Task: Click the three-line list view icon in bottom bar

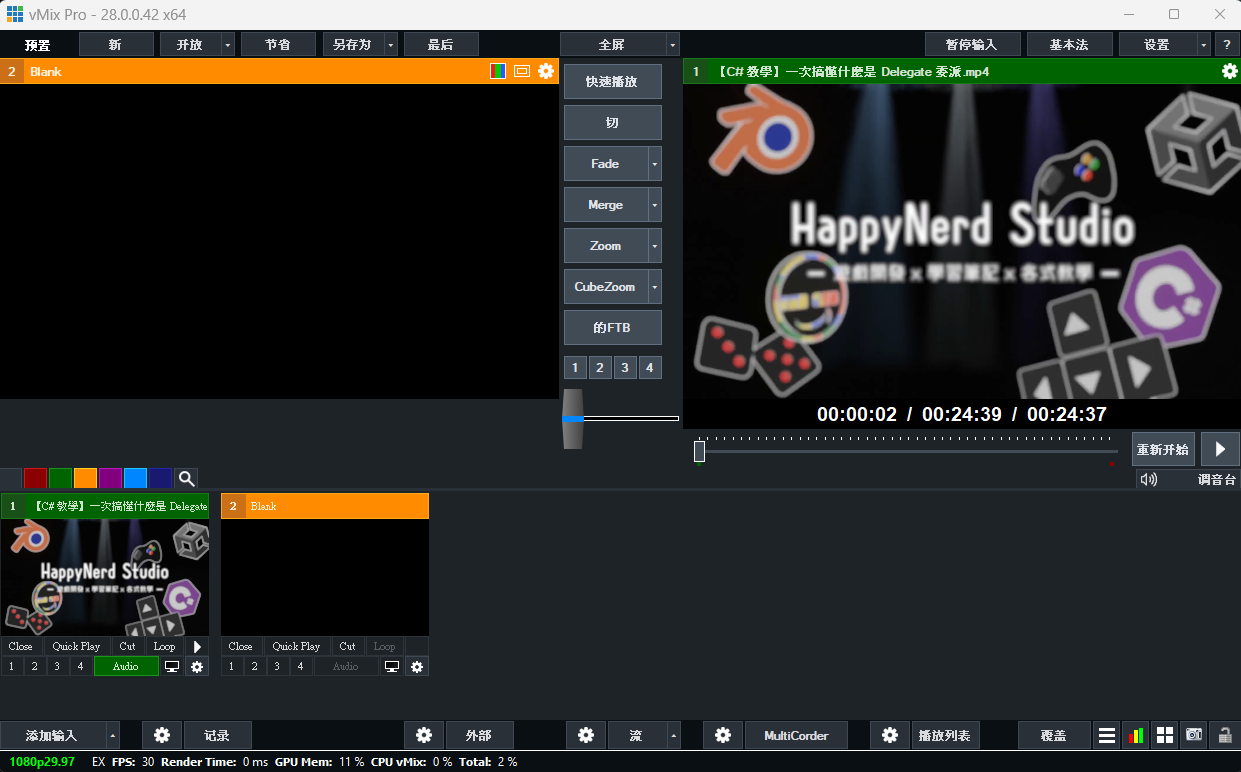Action: (1107, 735)
